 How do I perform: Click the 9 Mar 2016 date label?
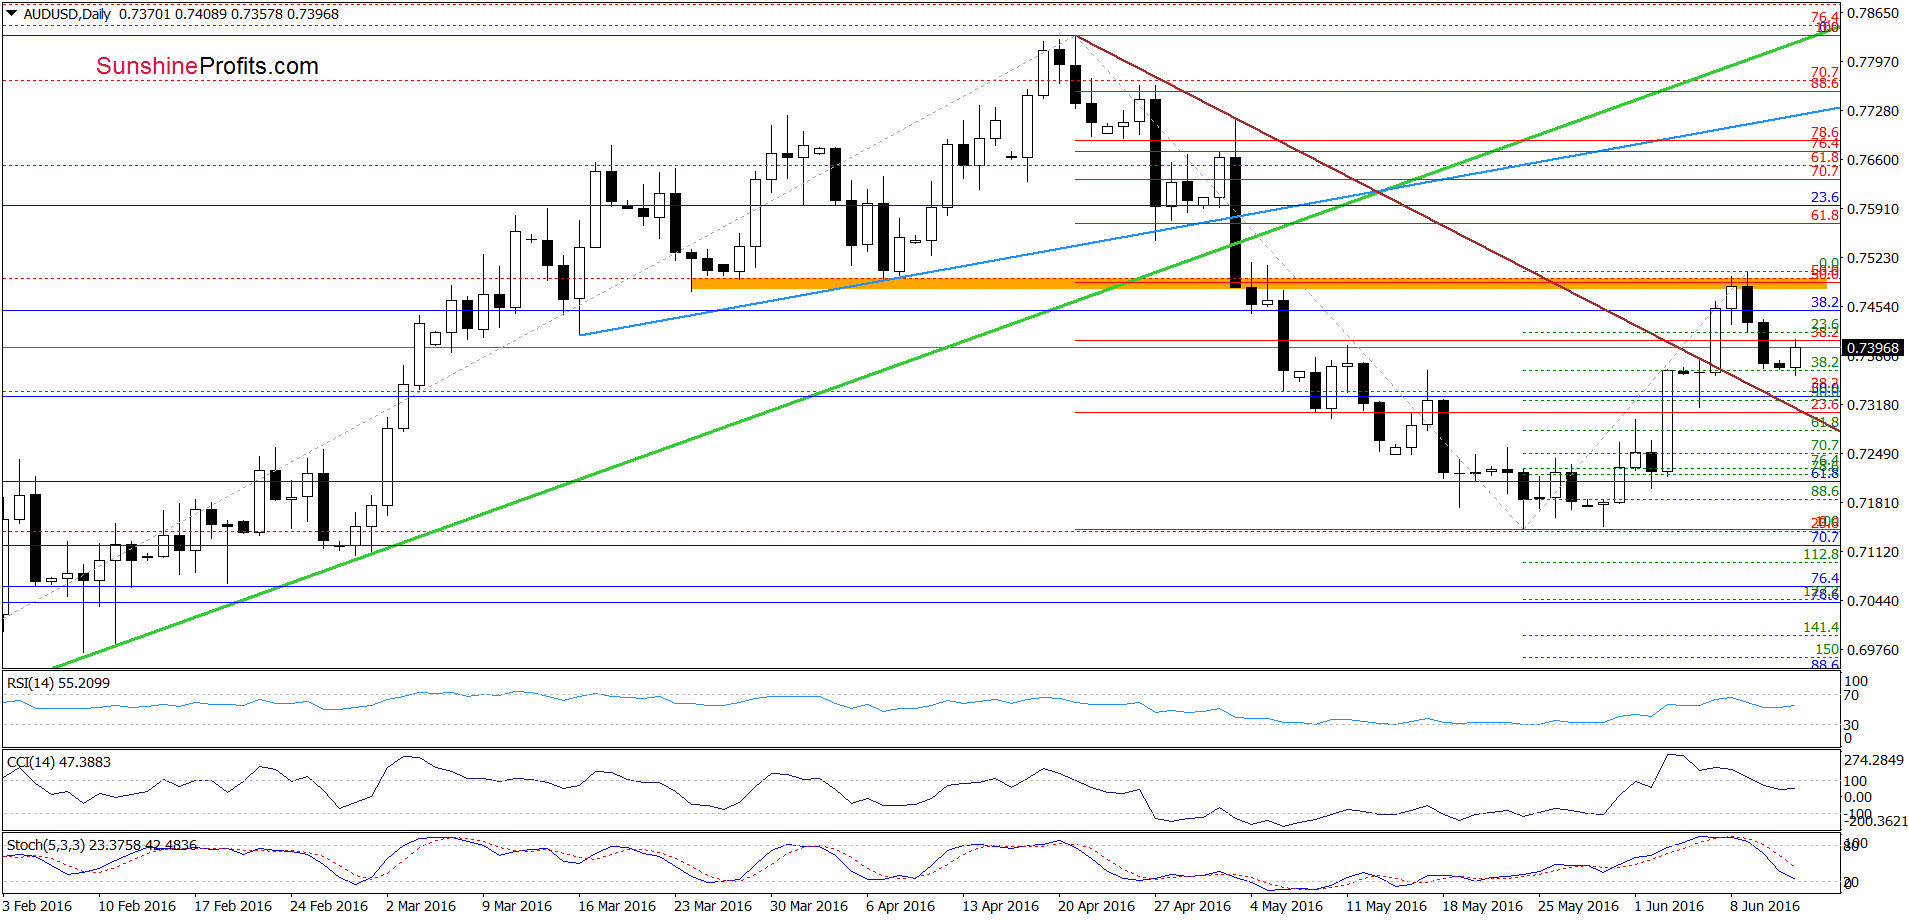coord(517,906)
